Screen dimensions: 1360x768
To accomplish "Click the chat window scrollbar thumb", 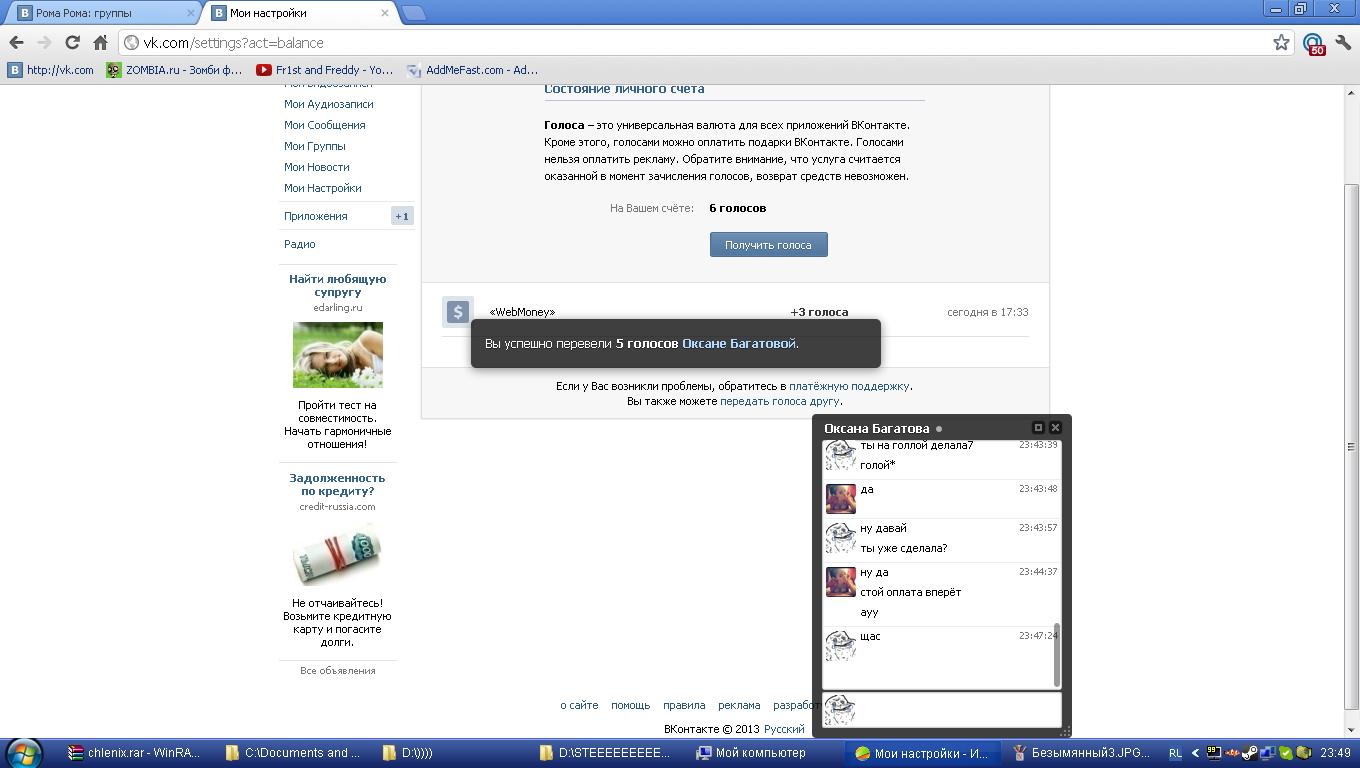I will (1057, 655).
